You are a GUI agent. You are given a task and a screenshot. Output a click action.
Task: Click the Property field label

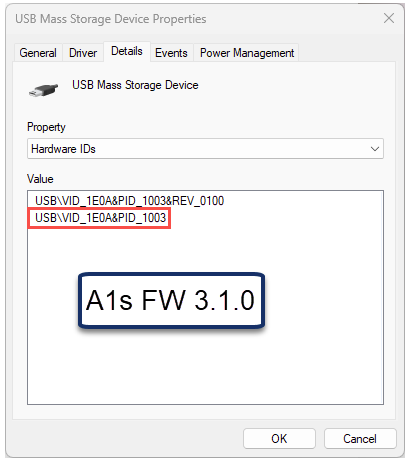click(x=46, y=127)
